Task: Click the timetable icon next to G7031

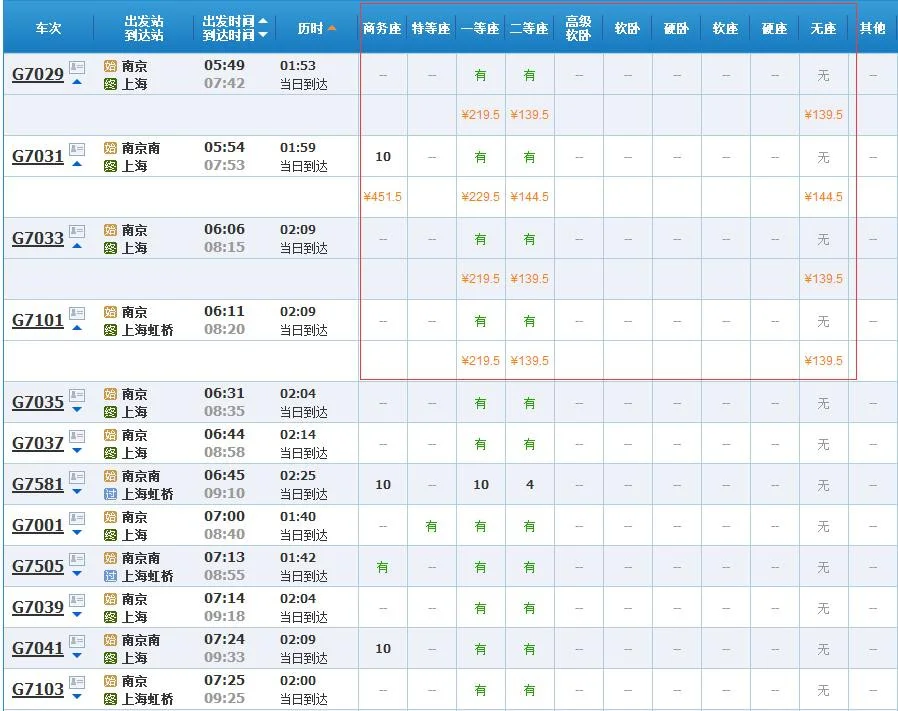Action: click(77, 150)
